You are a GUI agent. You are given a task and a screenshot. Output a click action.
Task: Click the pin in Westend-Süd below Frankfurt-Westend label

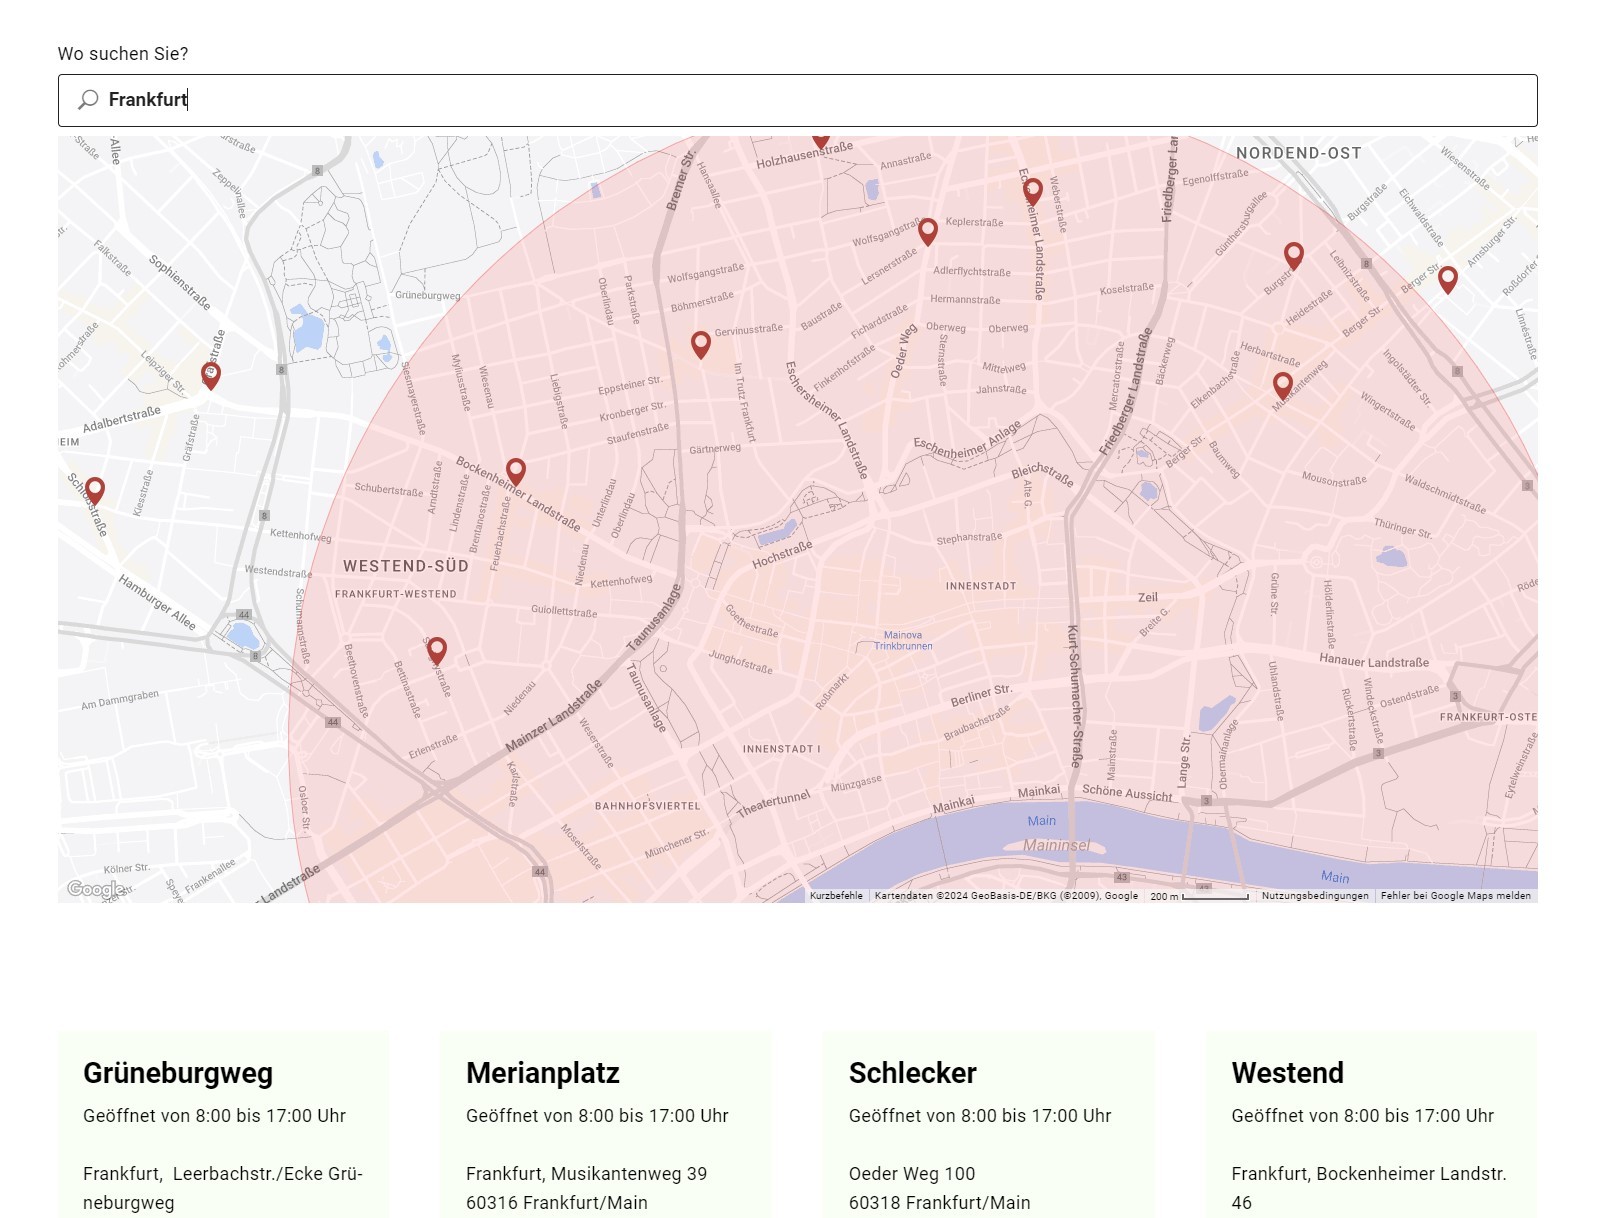click(437, 651)
